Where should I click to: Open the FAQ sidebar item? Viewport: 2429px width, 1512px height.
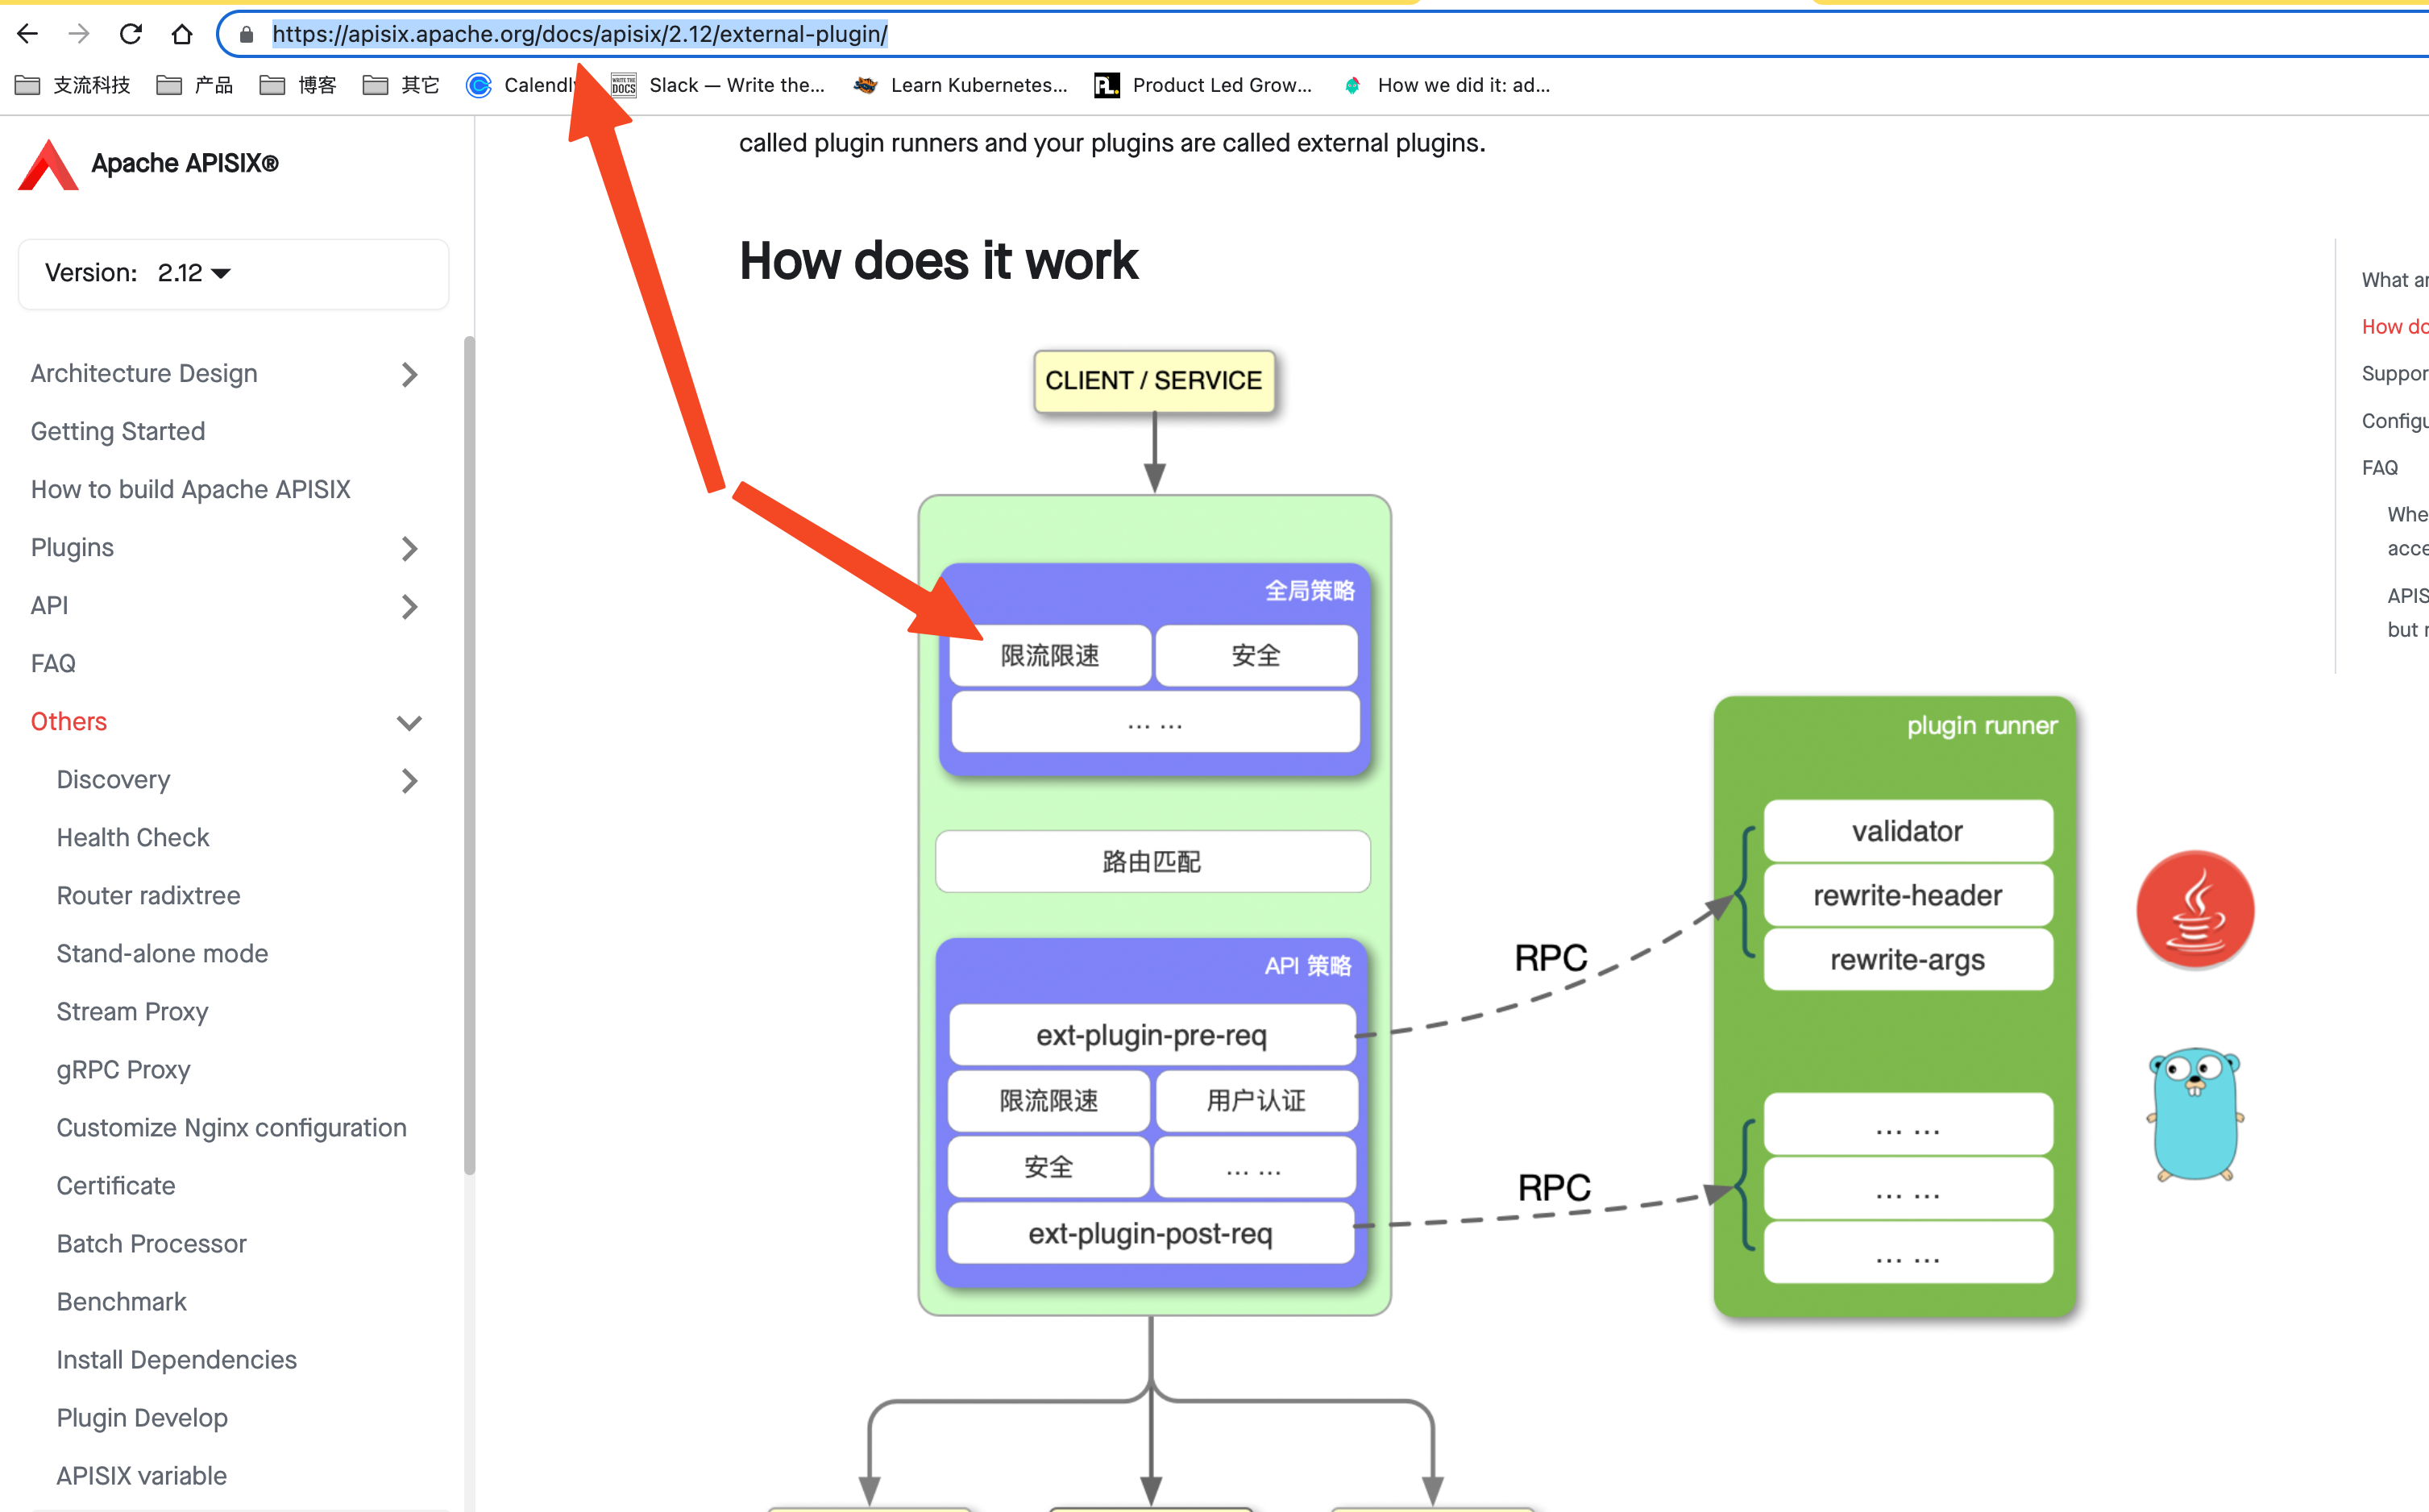53,664
